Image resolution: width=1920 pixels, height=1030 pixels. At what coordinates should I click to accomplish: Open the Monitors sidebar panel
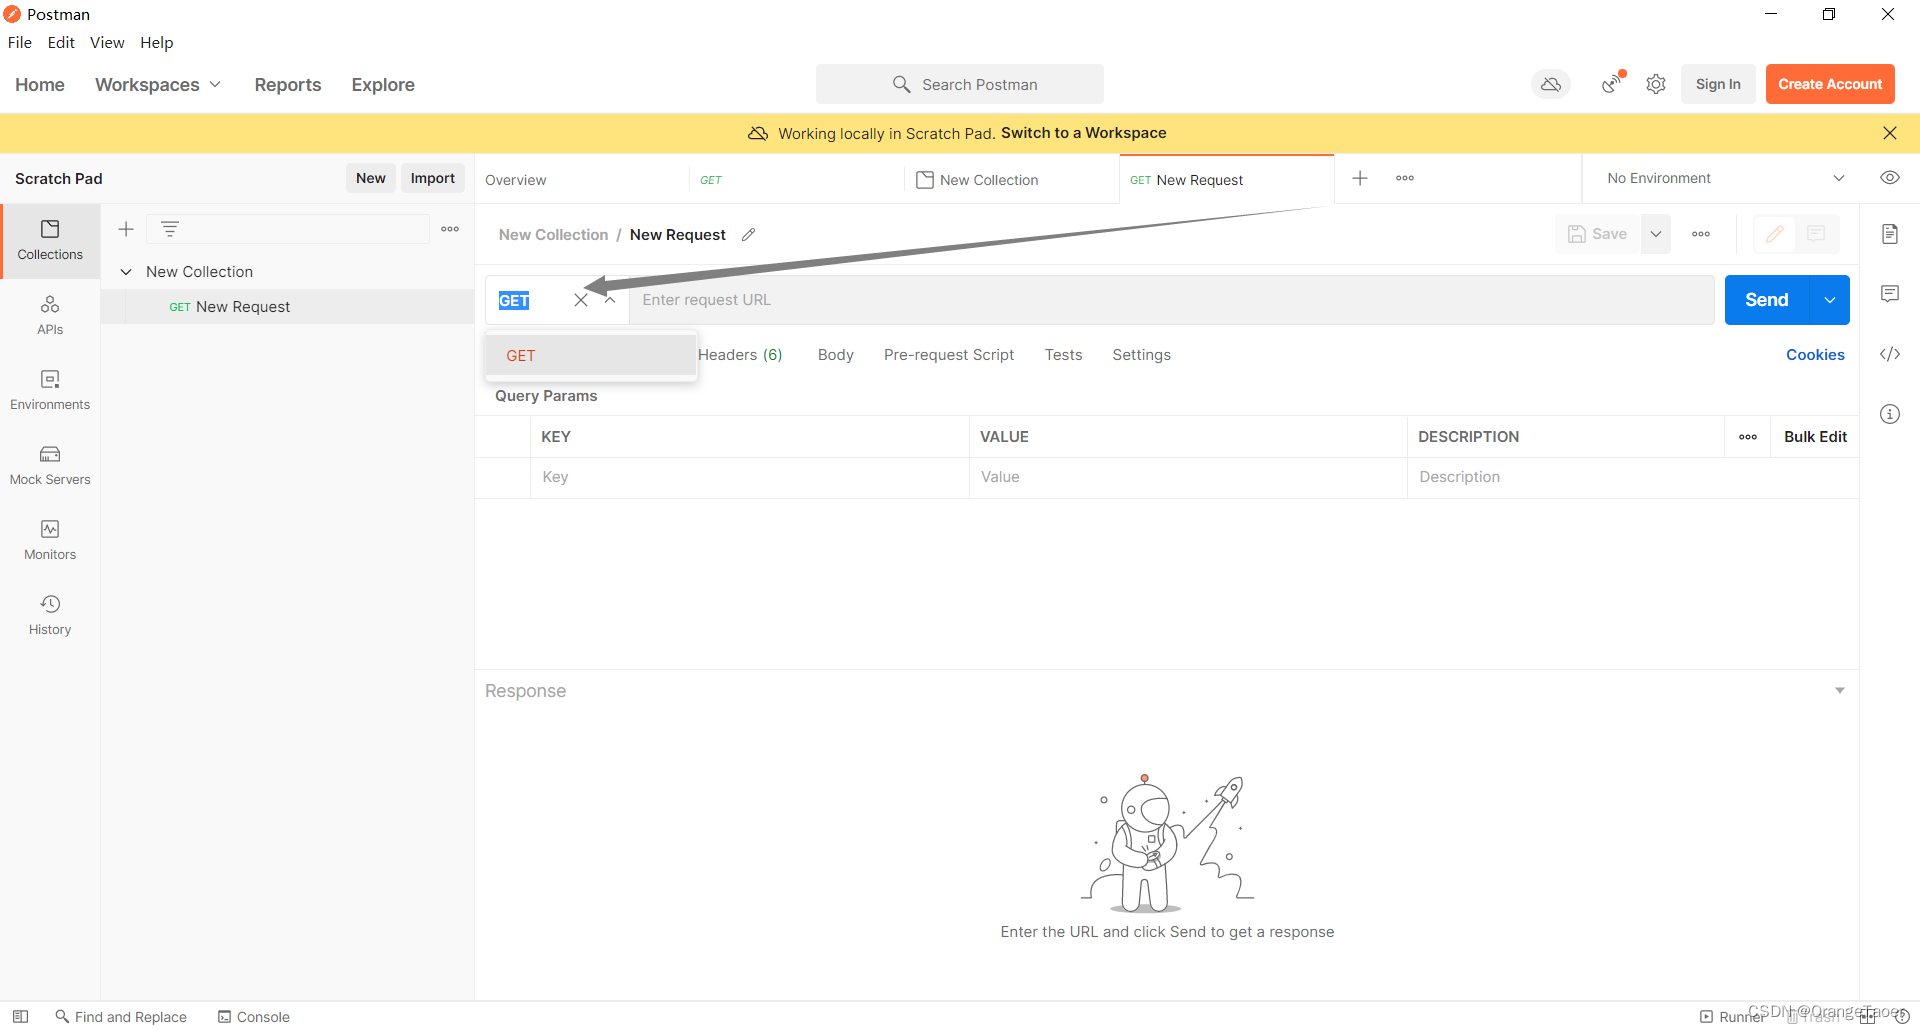50,541
